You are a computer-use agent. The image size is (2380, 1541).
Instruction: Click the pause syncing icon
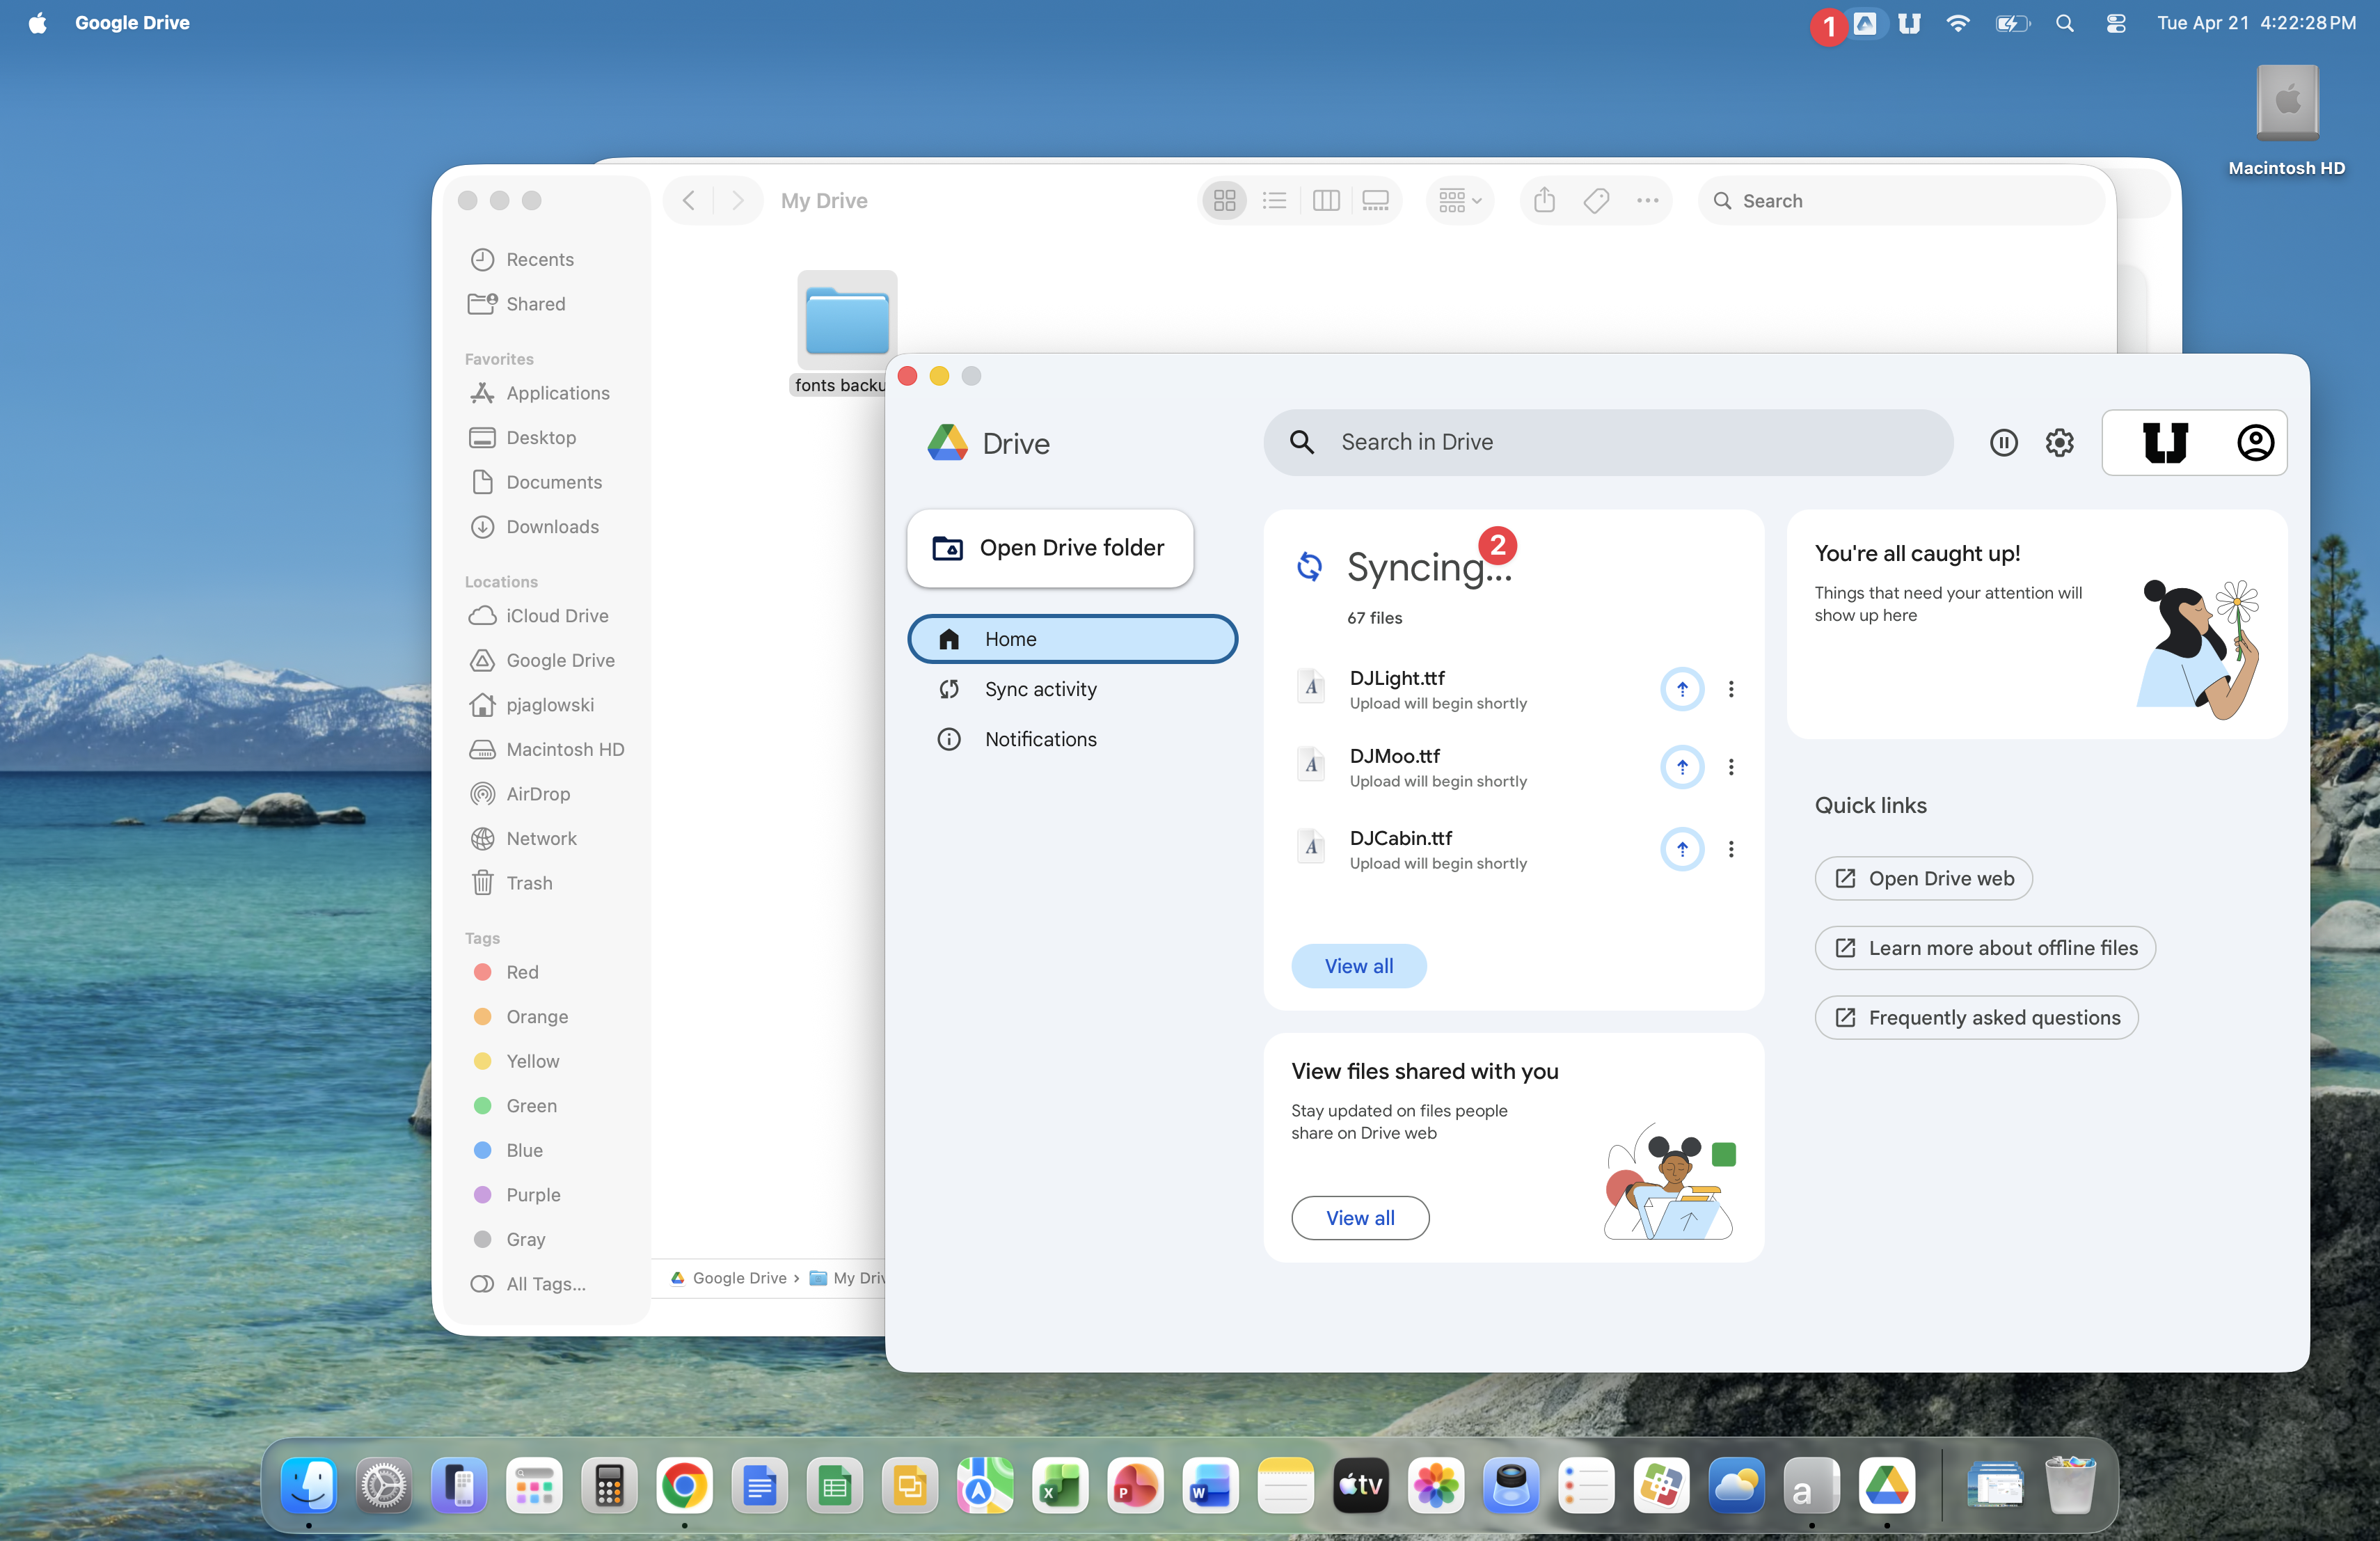click(x=2003, y=442)
